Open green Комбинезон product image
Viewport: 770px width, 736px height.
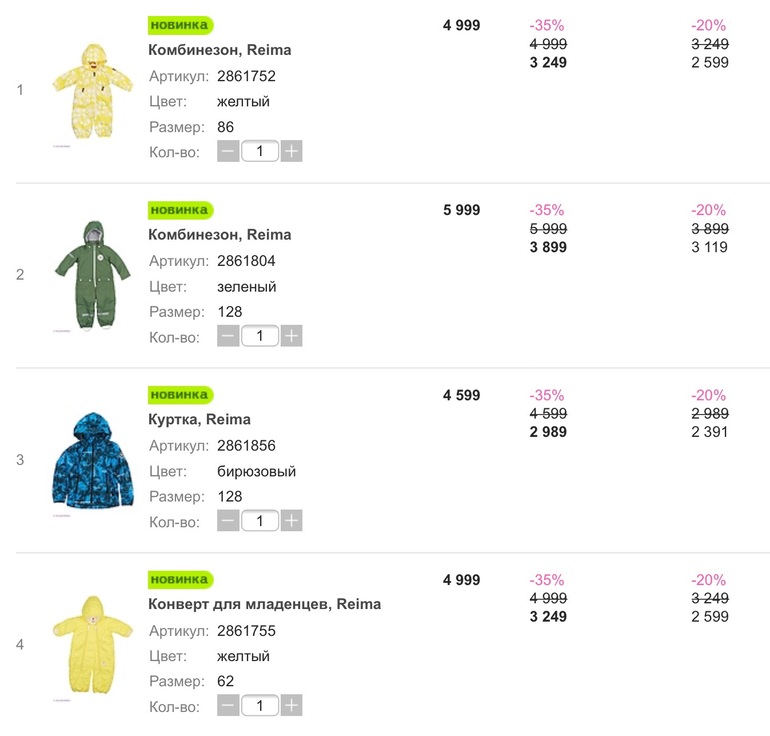coord(92,276)
